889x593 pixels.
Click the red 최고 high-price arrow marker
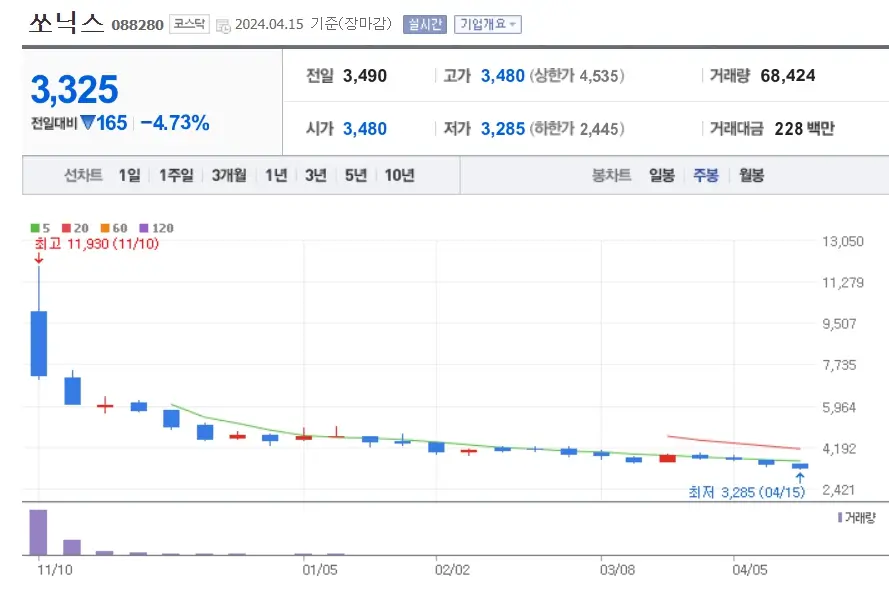point(38,258)
